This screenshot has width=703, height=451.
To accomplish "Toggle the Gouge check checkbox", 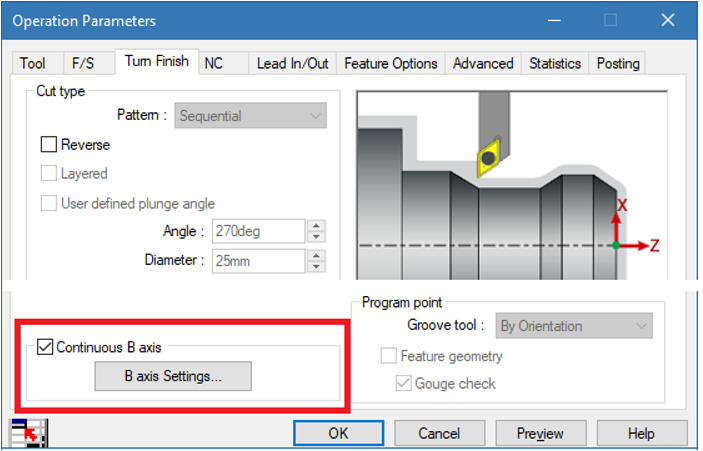I will tap(404, 383).
